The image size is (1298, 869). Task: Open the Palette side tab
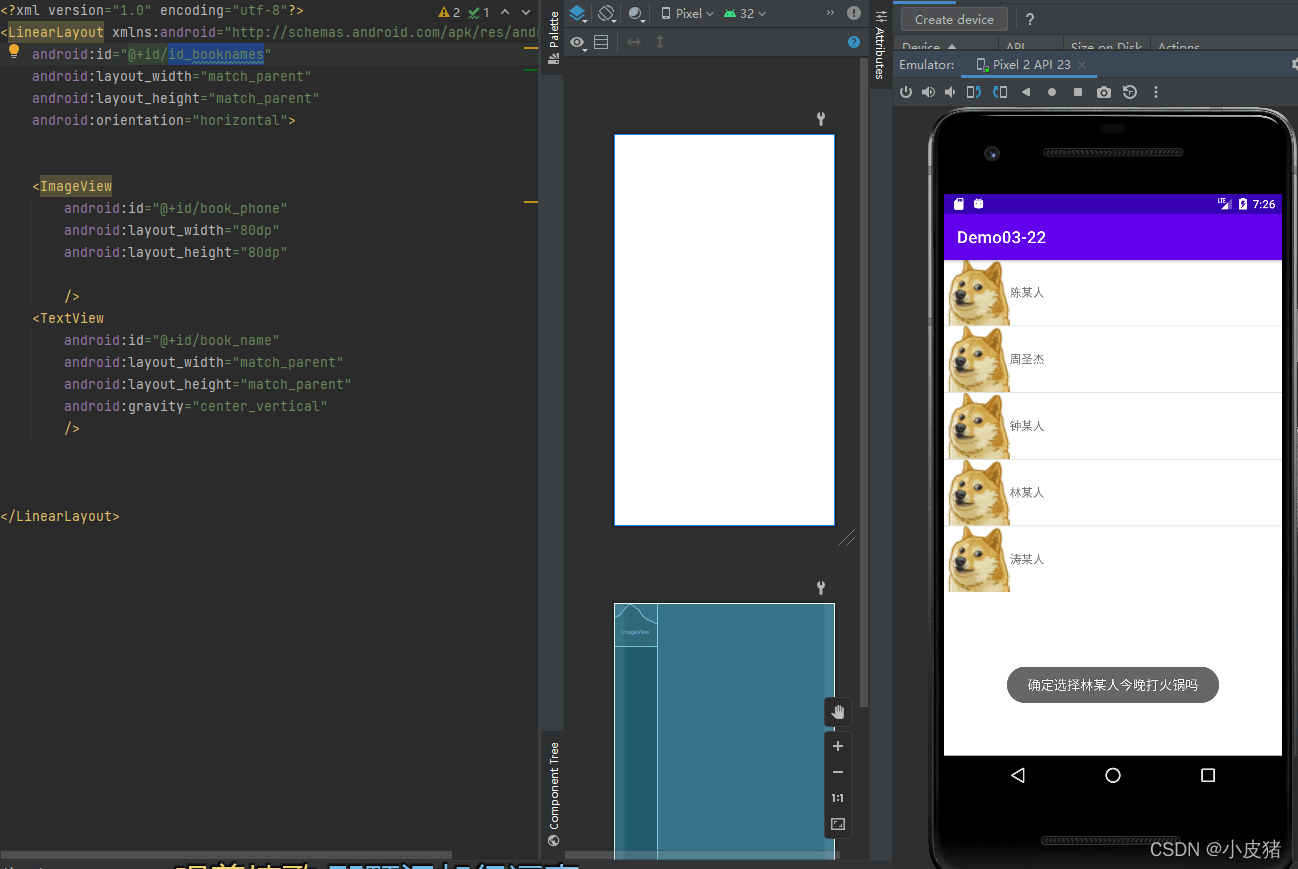(554, 36)
